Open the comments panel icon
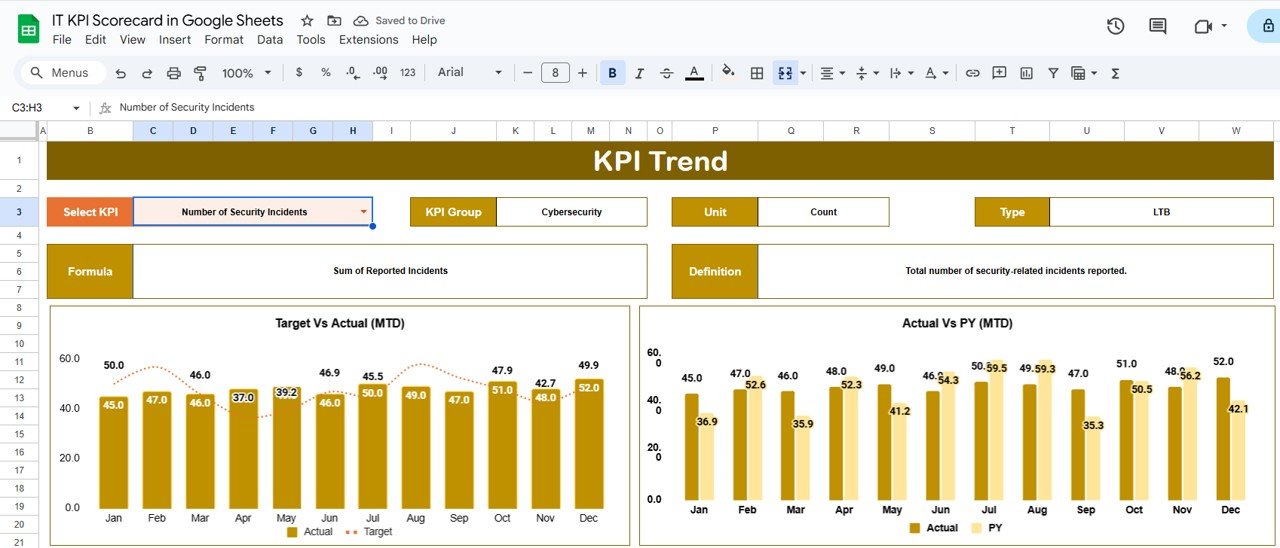The width and height of the screenshot is (1280, 548). click(x=1158, y=26)
